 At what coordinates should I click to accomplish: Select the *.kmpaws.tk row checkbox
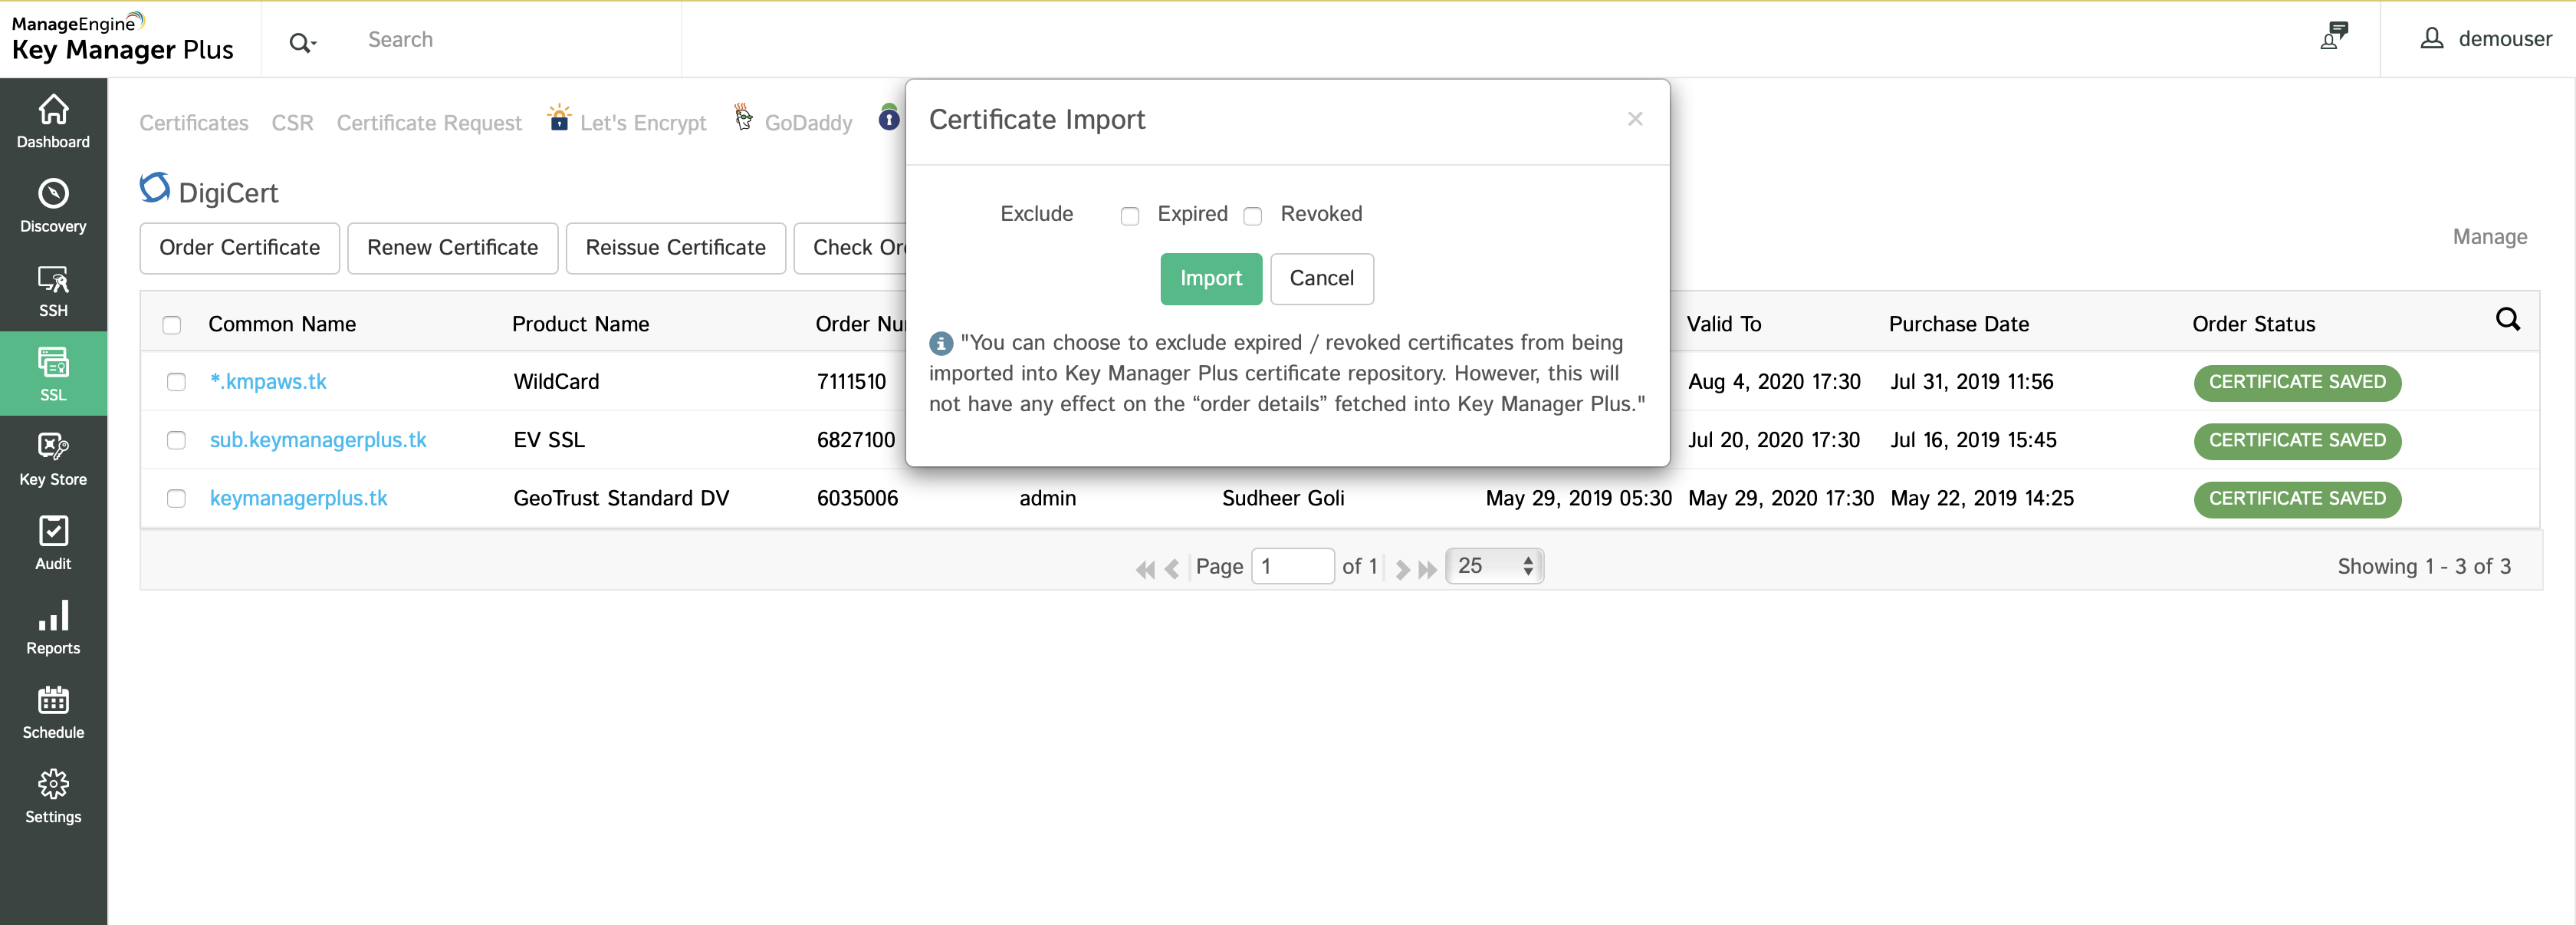(176, 382)
